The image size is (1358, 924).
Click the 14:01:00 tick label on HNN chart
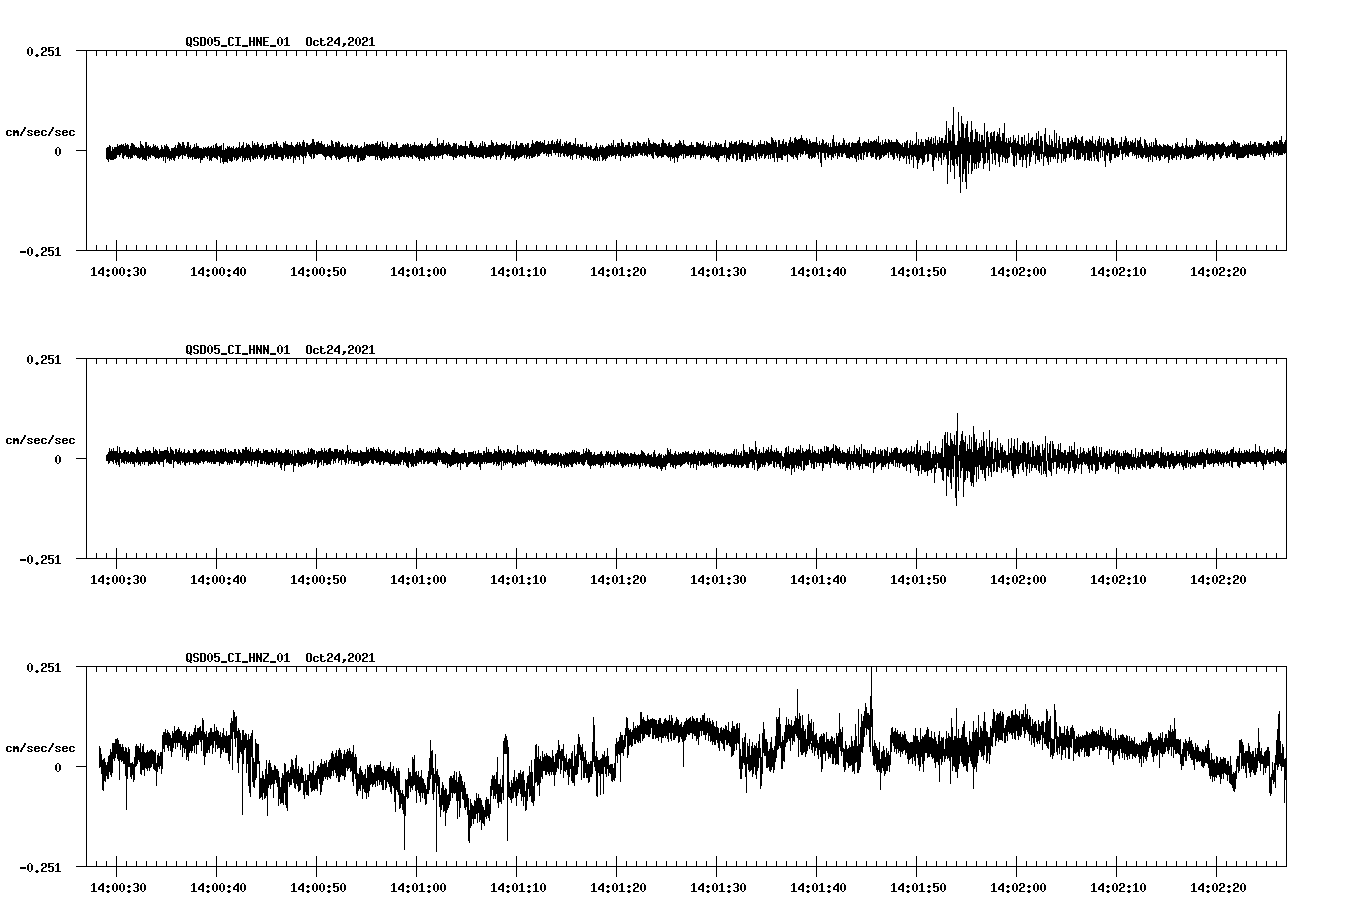[418, 580]
